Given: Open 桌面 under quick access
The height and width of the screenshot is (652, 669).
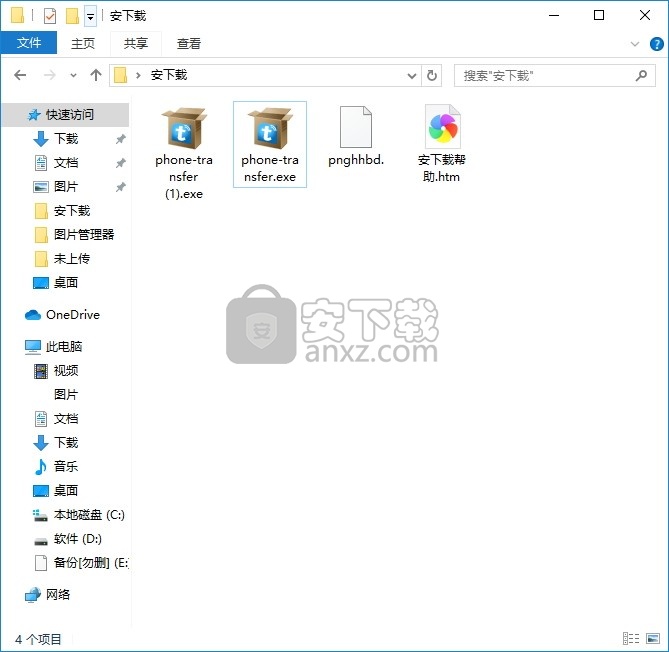Looking at the screenshot, I should 65,282.
